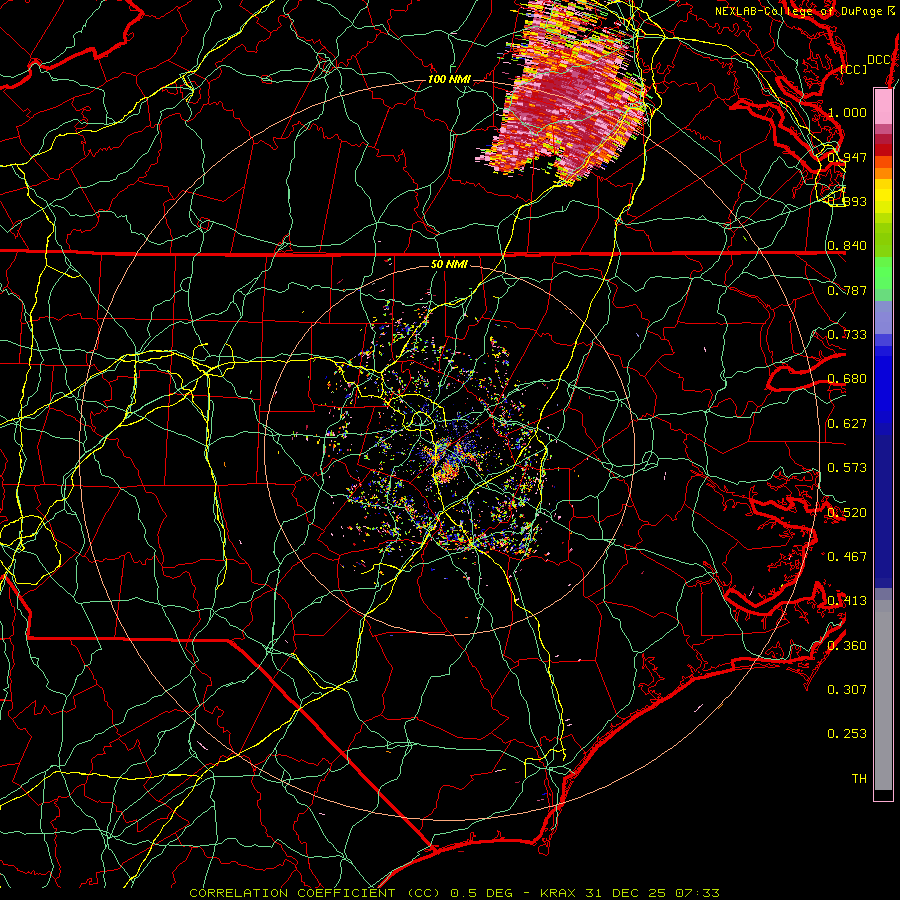
Task: Click the 0.787 legend value
Action: point(847,290)
